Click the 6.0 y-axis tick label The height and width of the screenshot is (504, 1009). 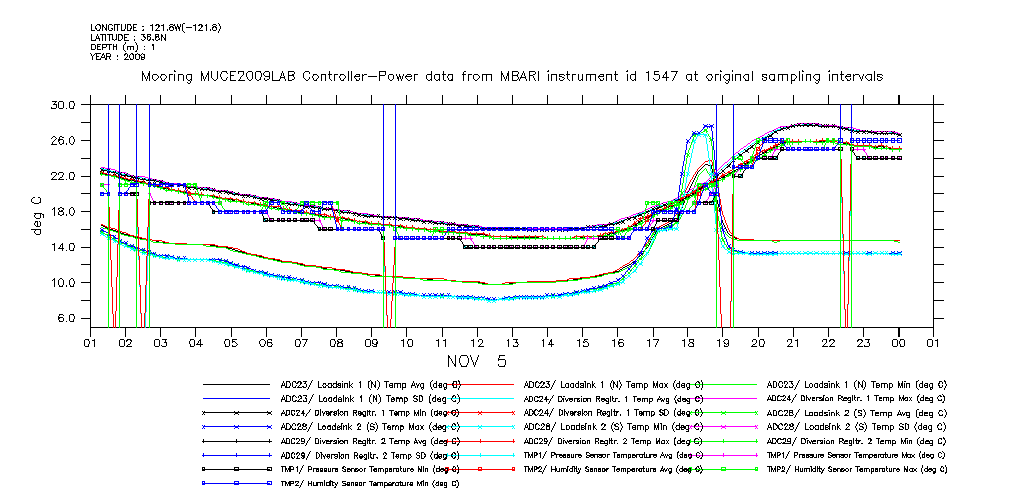pos(66,318)
